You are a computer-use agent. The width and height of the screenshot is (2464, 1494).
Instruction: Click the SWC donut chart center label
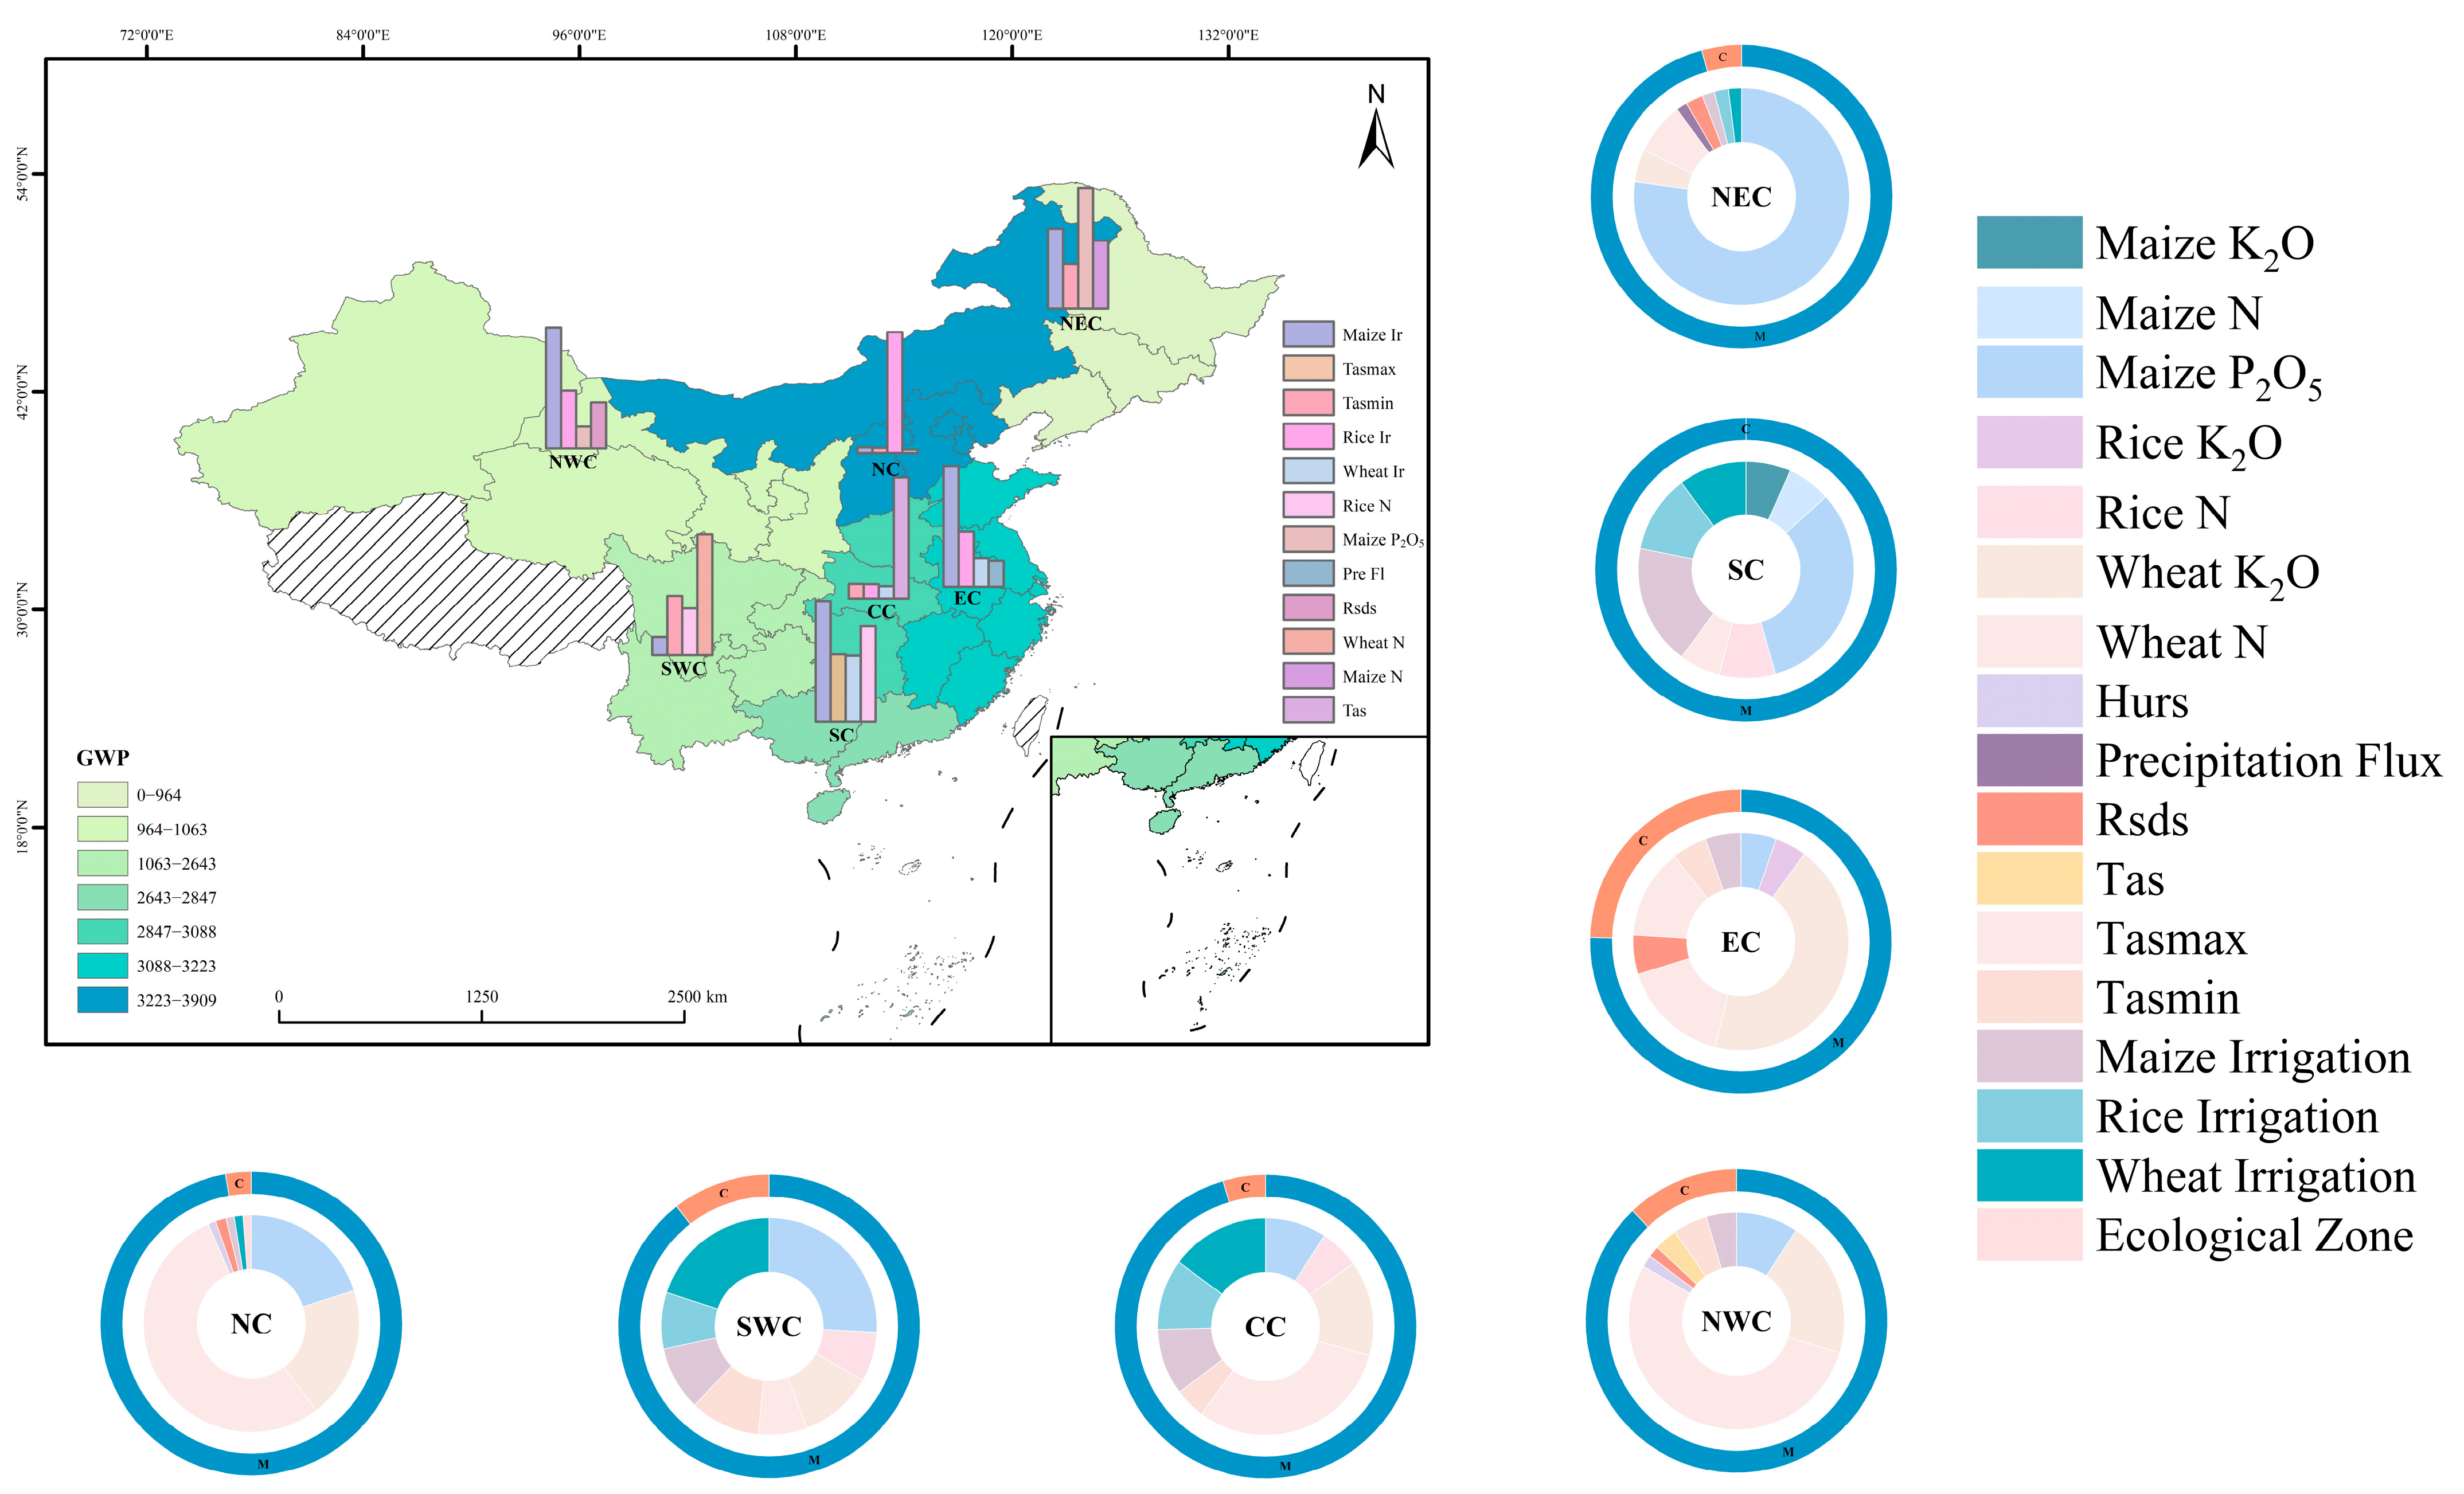[x=769, y=1327]
